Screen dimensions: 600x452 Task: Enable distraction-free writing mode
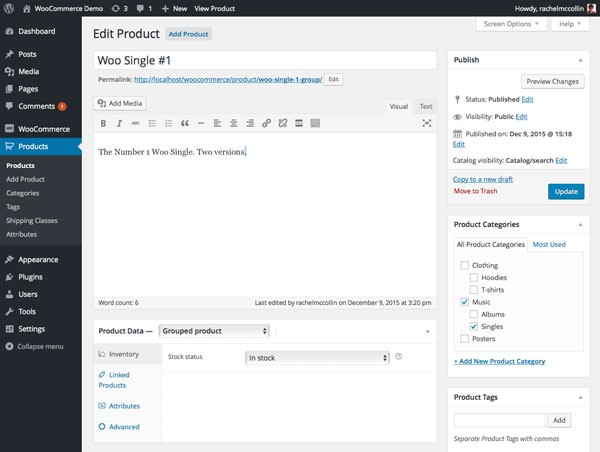427,123
